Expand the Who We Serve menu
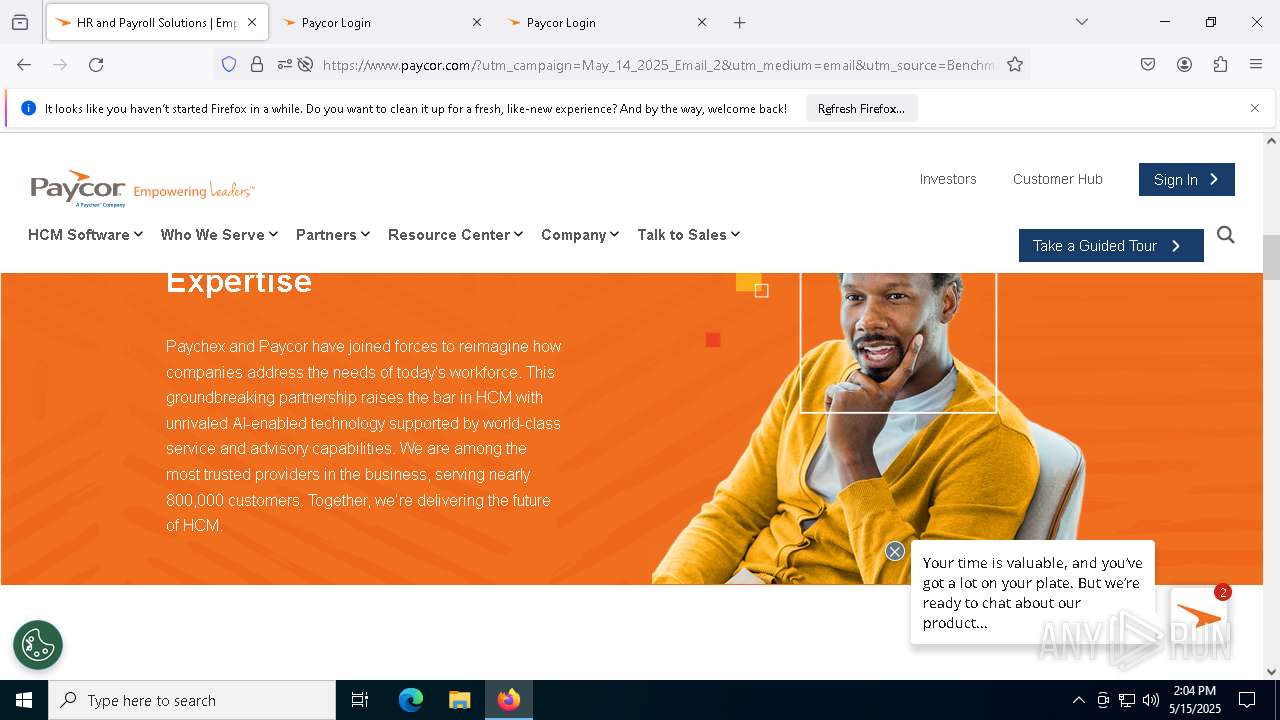Viewport: 1280px width, 720px height. click(x=219, y=234)
